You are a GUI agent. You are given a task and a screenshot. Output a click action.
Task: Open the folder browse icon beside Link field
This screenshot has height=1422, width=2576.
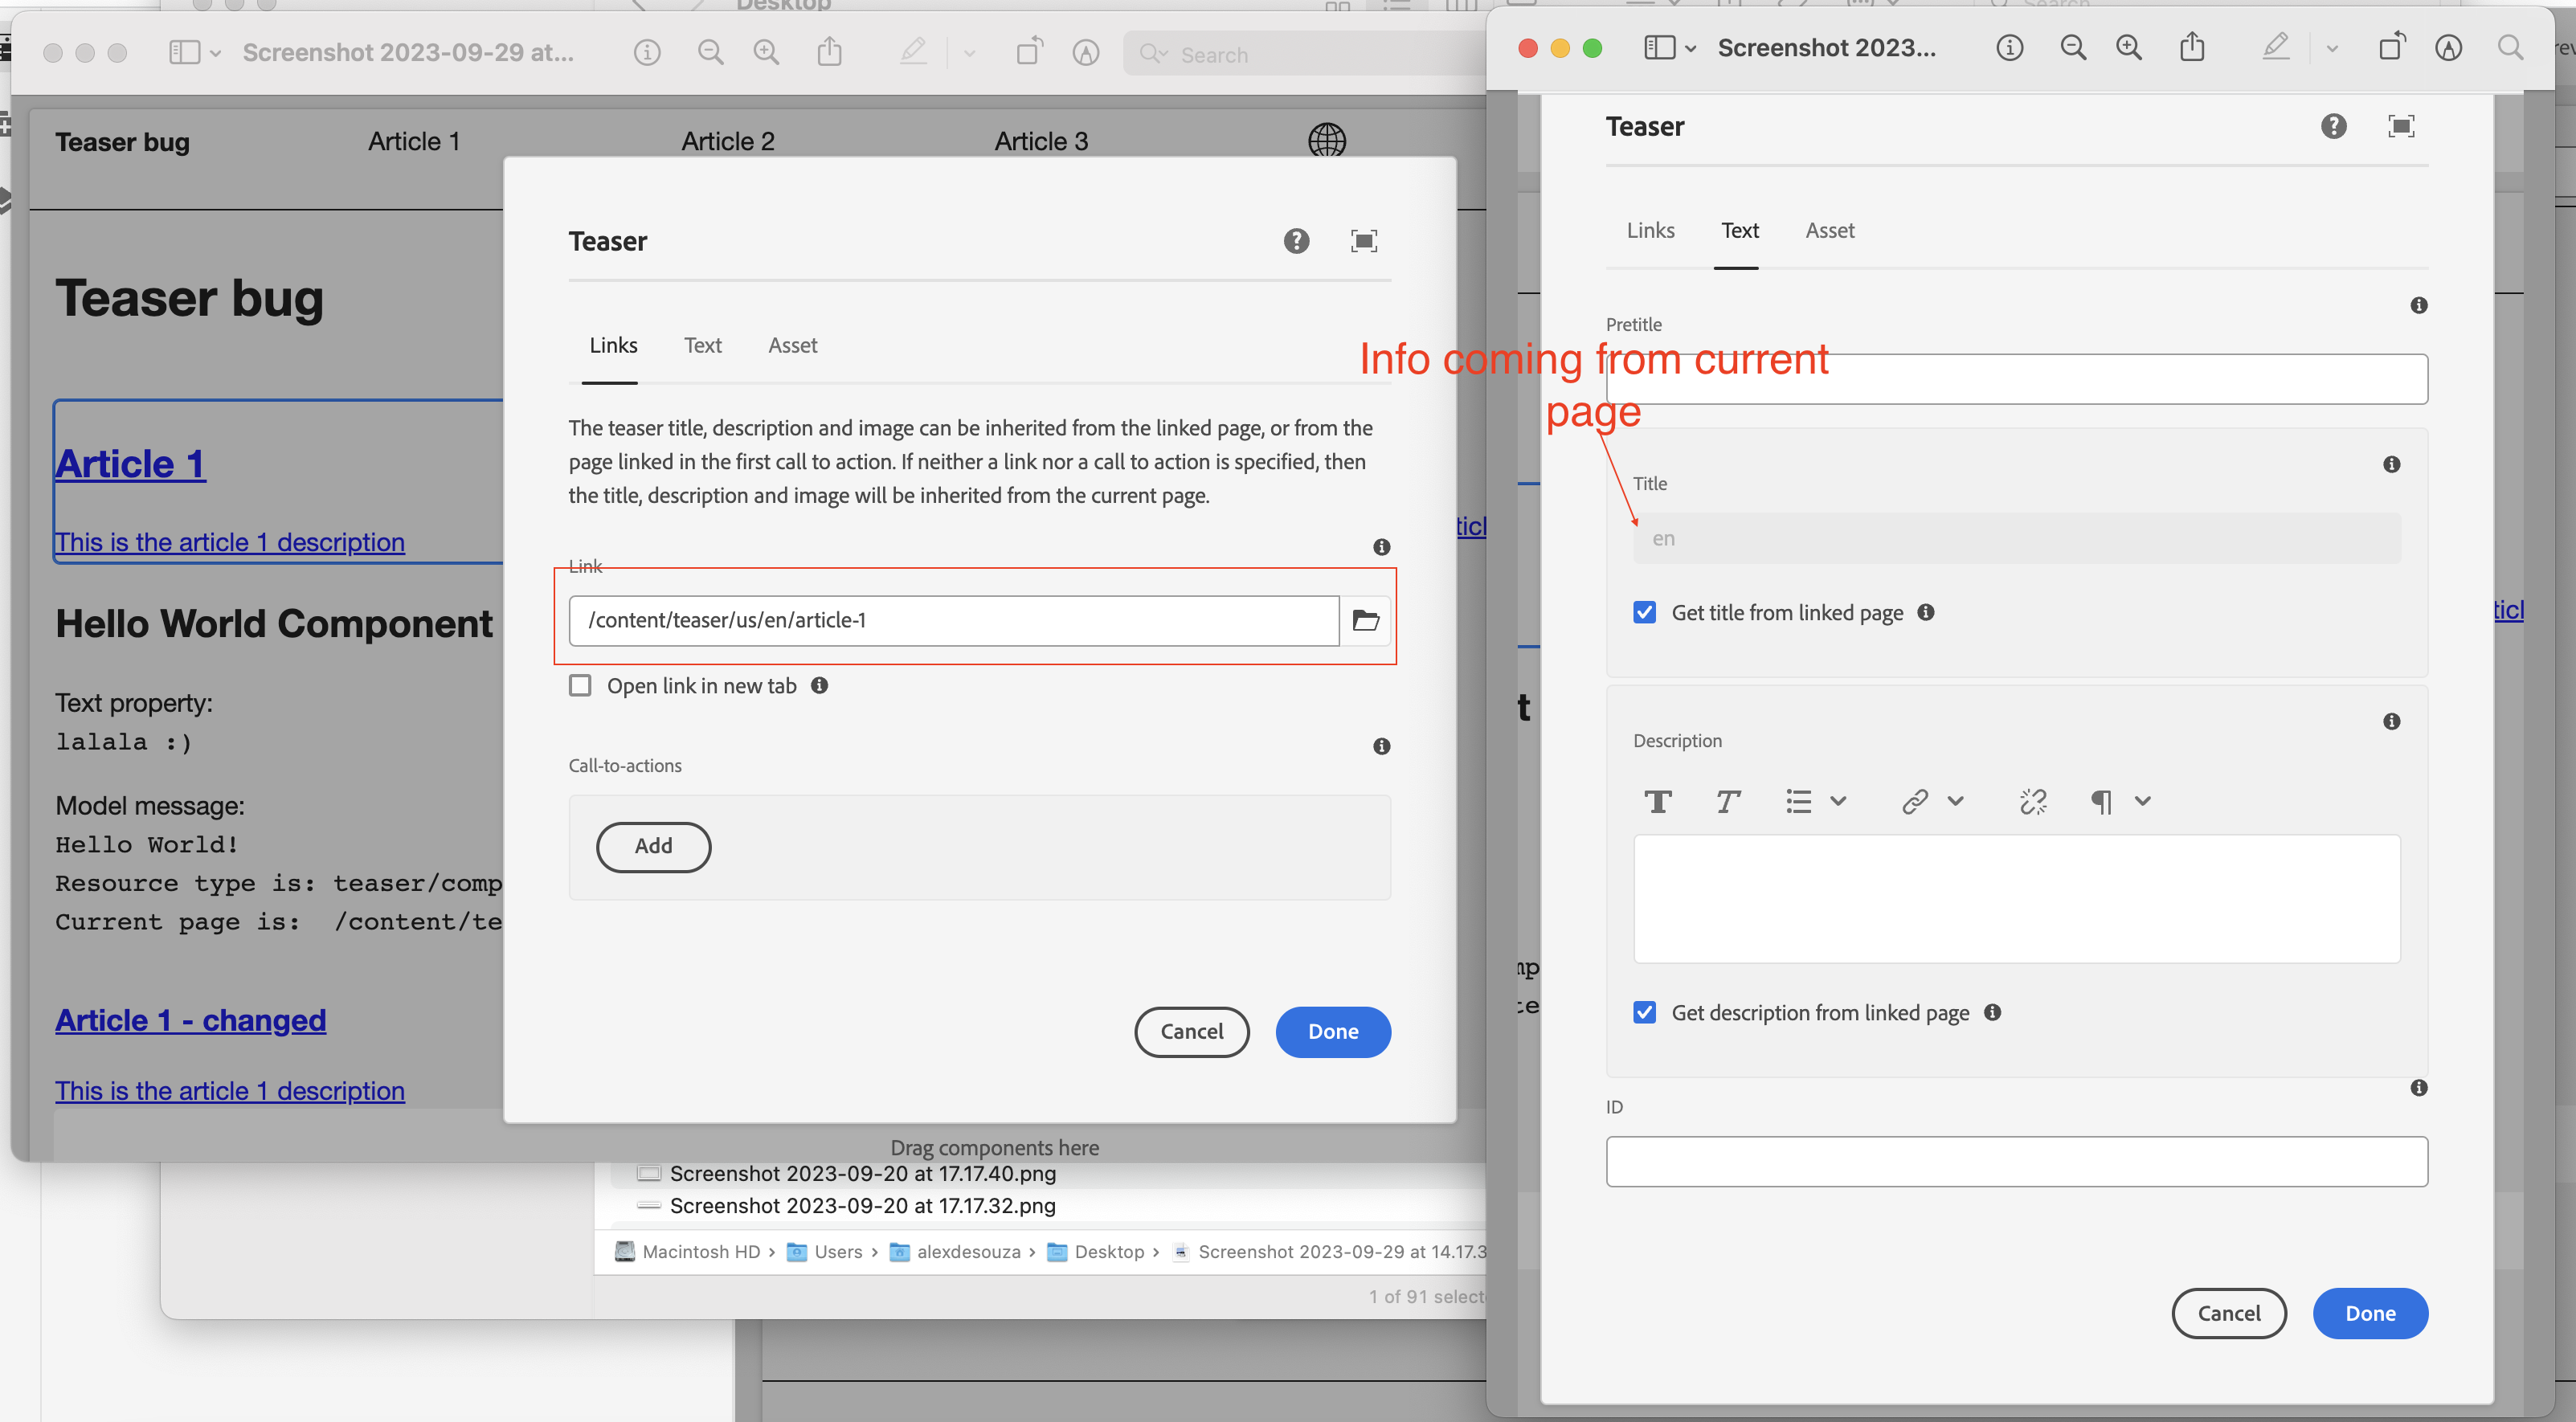tap(1365, 621)
